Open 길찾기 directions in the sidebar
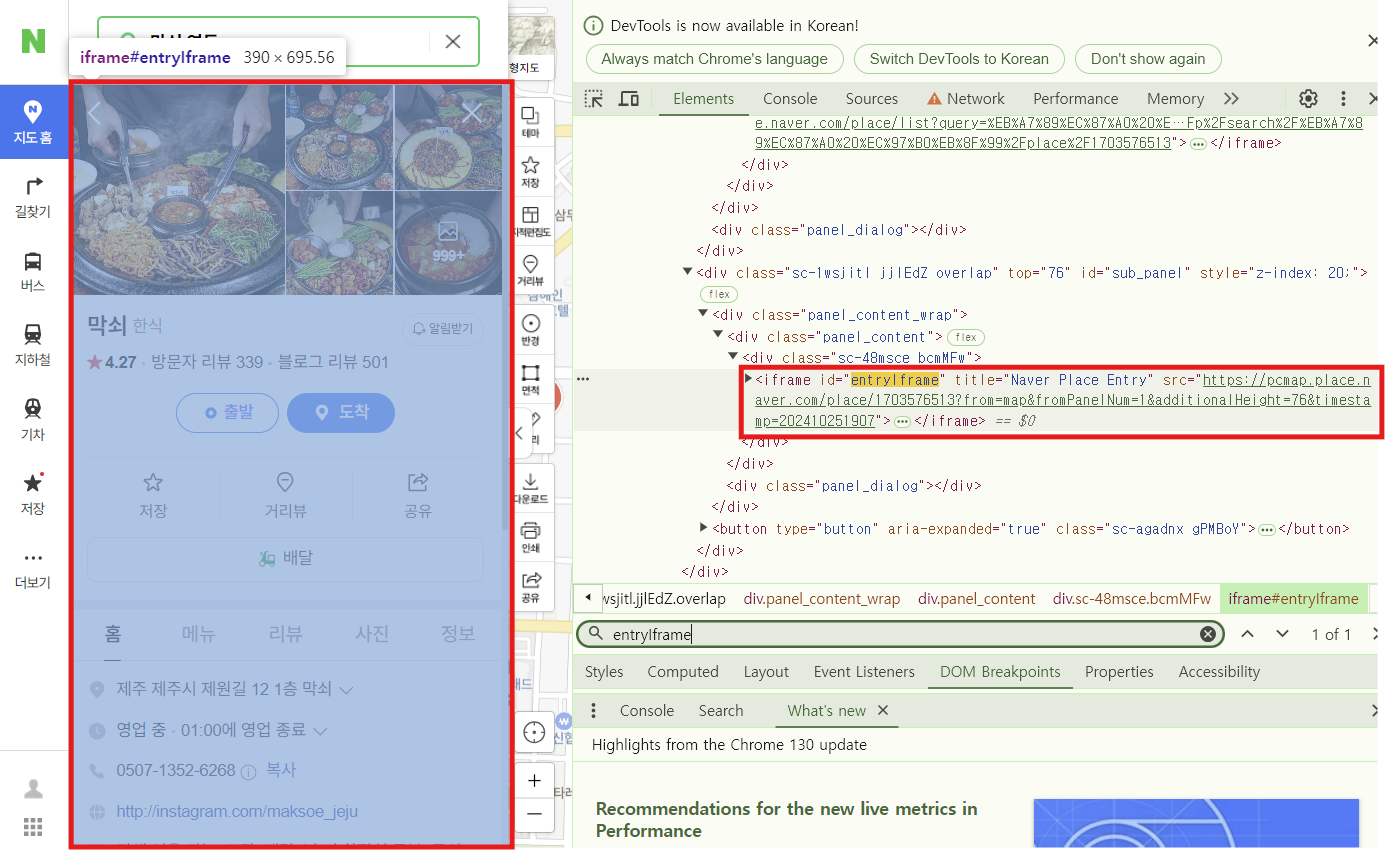Viewport: 1385px width, 850px height. coord(33,196)
